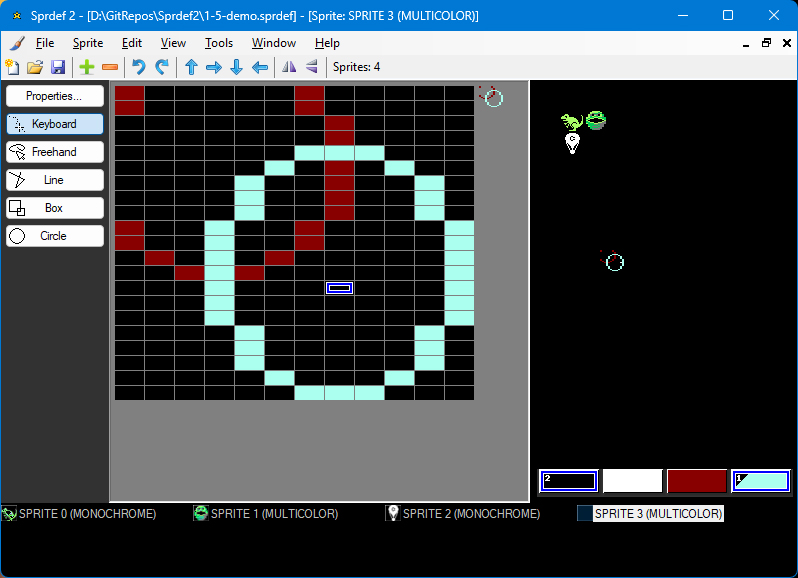Click the pixel cell with the blue cursor
This screenshot has height=578, width=798.
[x=339, y=288]
